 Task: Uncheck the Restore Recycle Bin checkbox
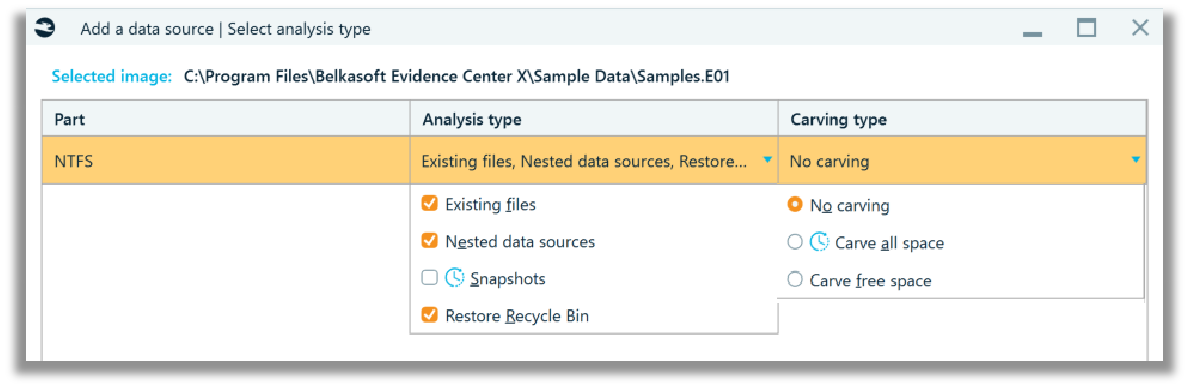[429, 315]
